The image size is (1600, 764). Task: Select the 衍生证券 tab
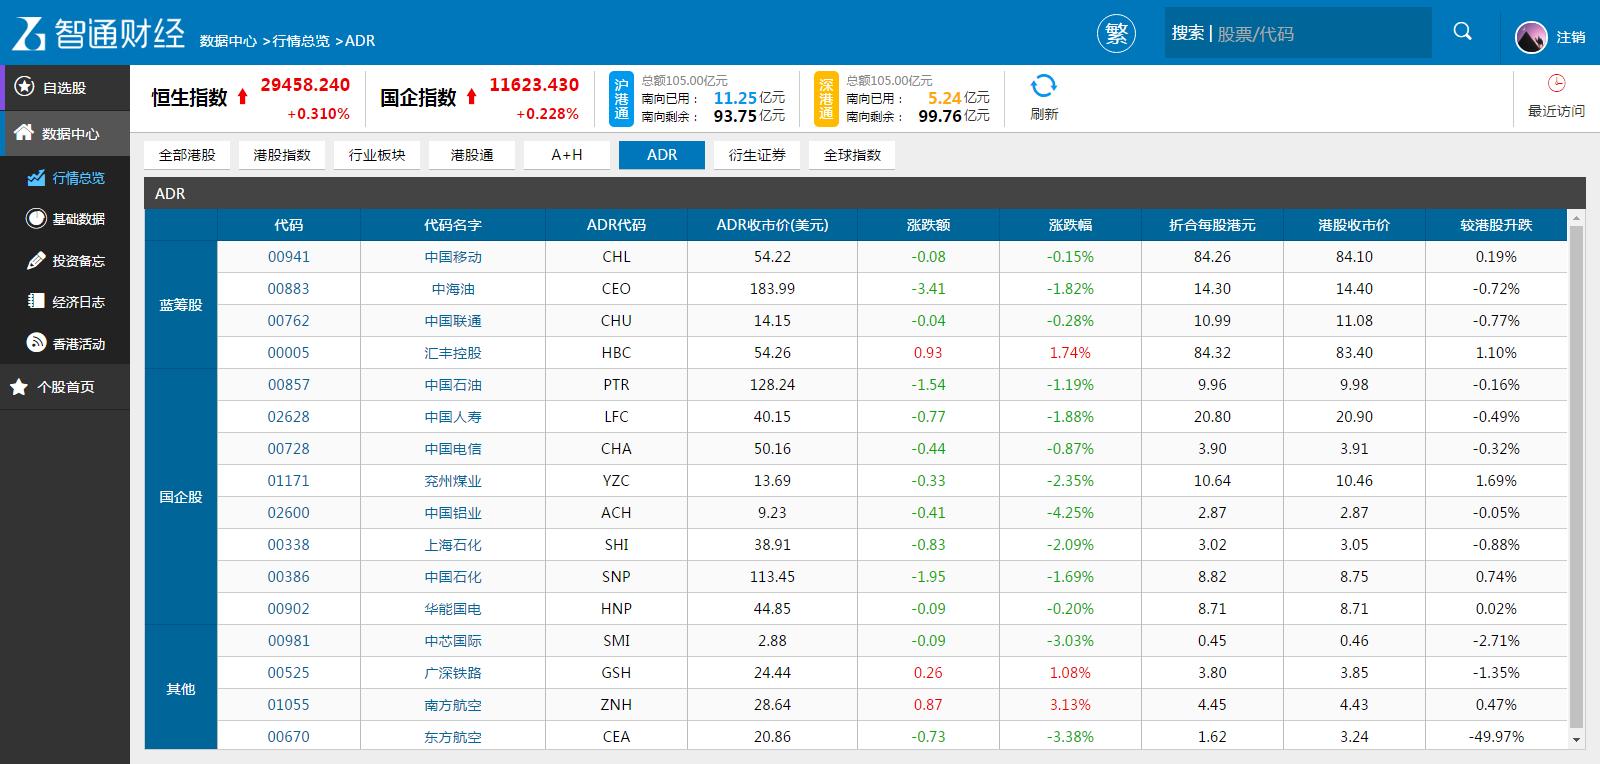[x=757, y=155]
